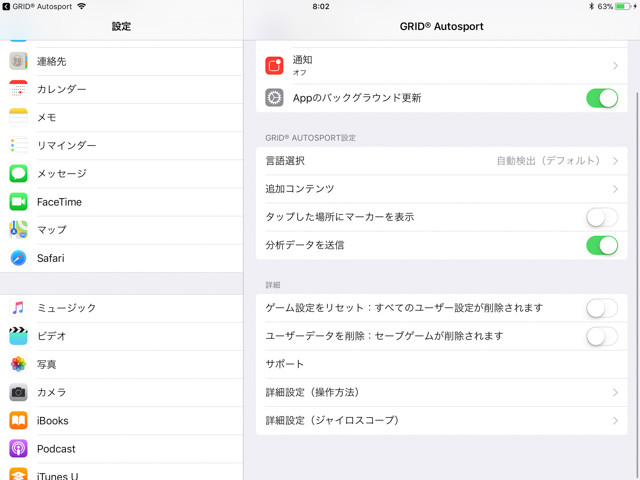Tap the red 通知 notifications icon
The height and width of the screenshot is (480, 640).
point(274,66)
